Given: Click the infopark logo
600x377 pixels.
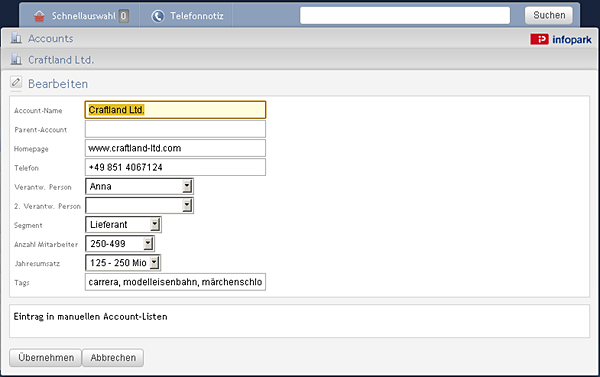Looking at the screenshot, I should pyautogui.click(x=561, y=39).
